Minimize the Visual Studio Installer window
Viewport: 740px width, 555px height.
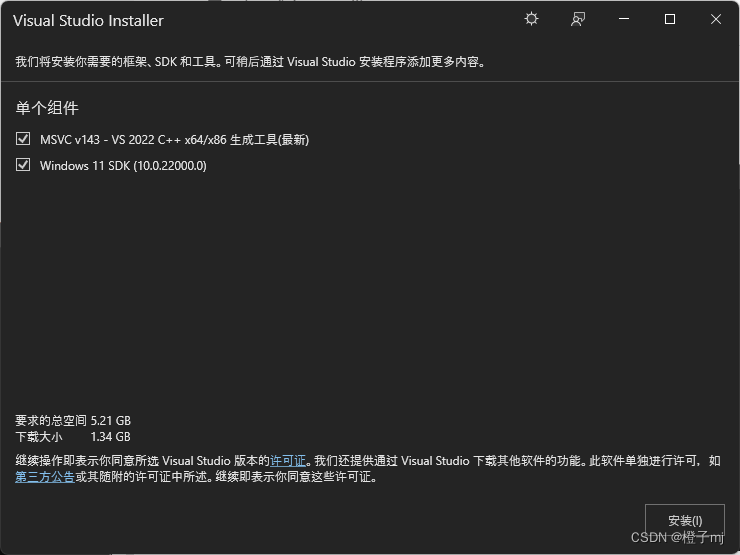coord(624,19)
